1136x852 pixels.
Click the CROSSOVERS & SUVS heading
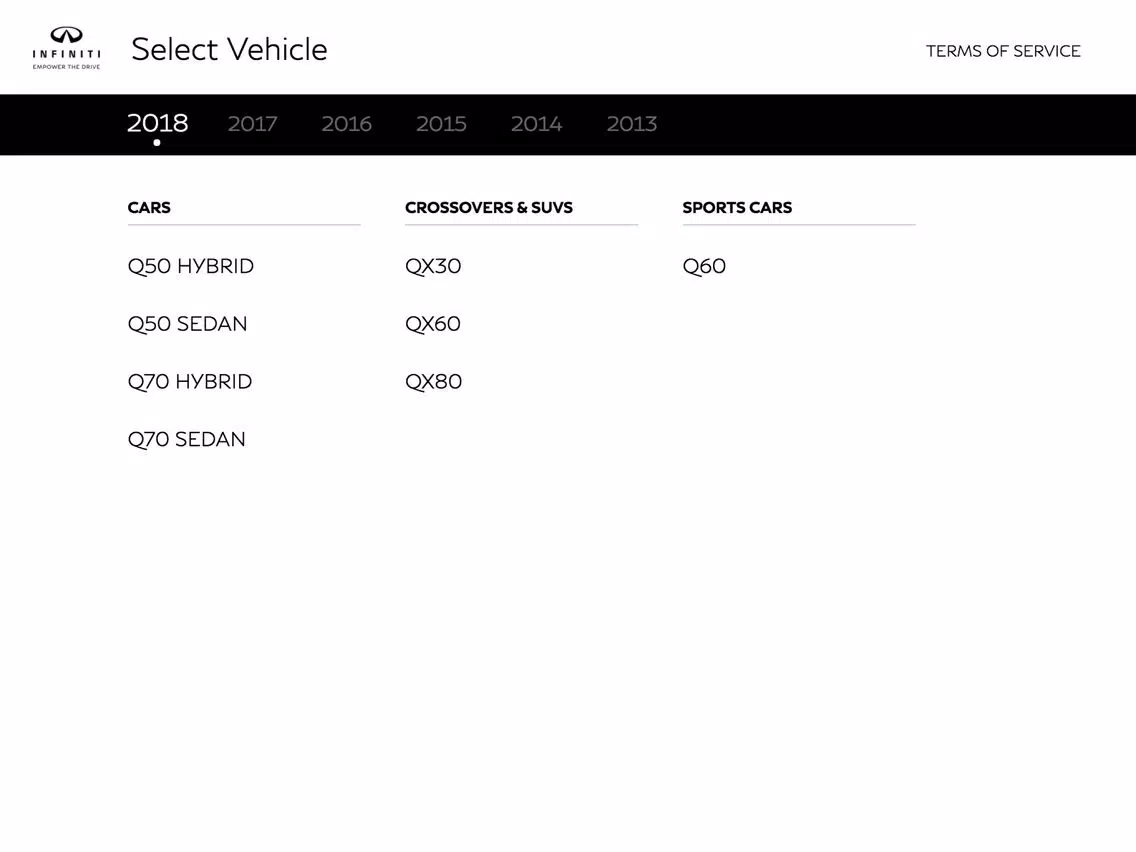[489, 208]
